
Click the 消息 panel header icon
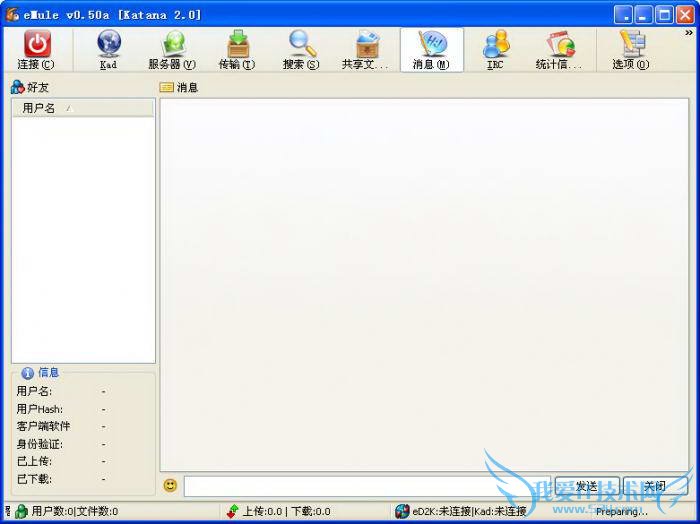(167, 87)
